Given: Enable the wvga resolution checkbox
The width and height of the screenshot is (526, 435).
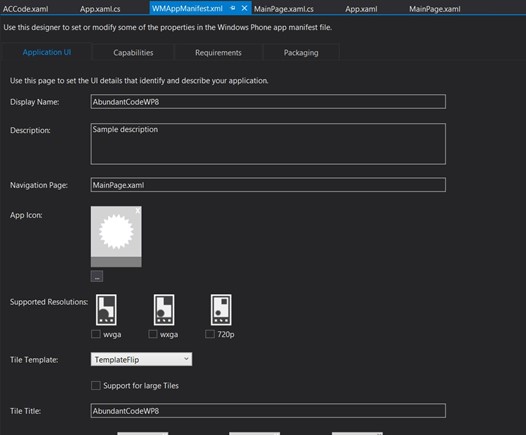Looking at the screenshot, I should (x=96, y=334).
